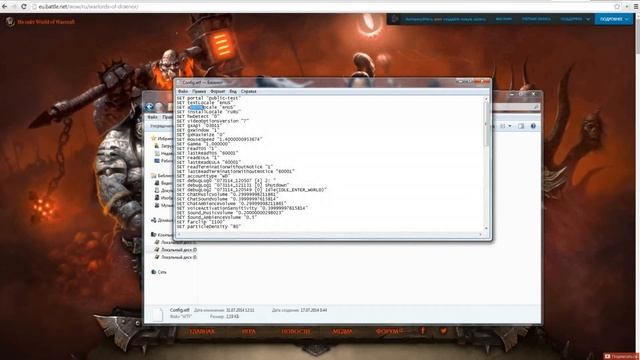
Task: Click the Notepad horizontal scrollbar right arrow
Action: point(480,234)
